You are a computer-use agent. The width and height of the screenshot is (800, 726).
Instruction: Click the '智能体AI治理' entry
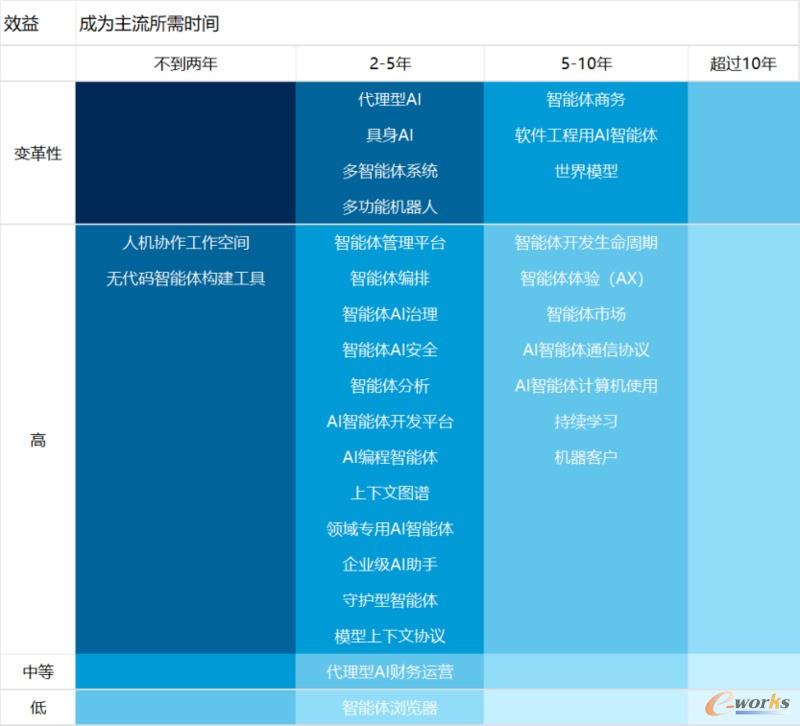390,314
